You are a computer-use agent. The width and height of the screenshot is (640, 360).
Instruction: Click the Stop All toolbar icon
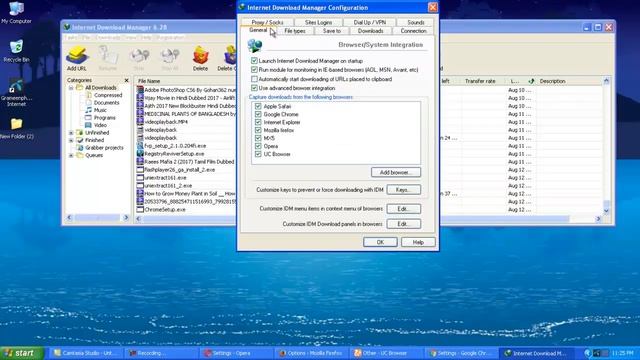coord(170,58)
